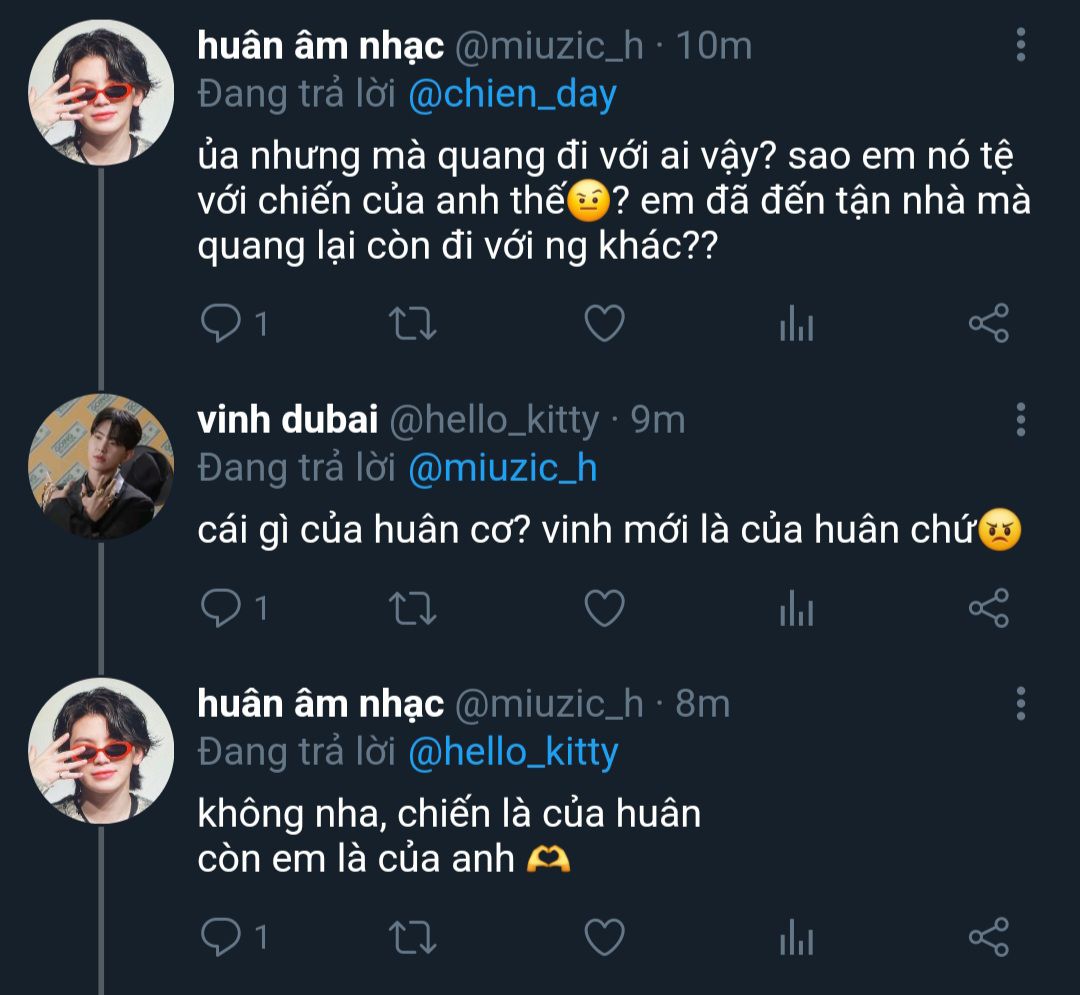Open more options on vinh dubai's tweet
Screen dimensions: 1080x995
(x=1020, y=420)
